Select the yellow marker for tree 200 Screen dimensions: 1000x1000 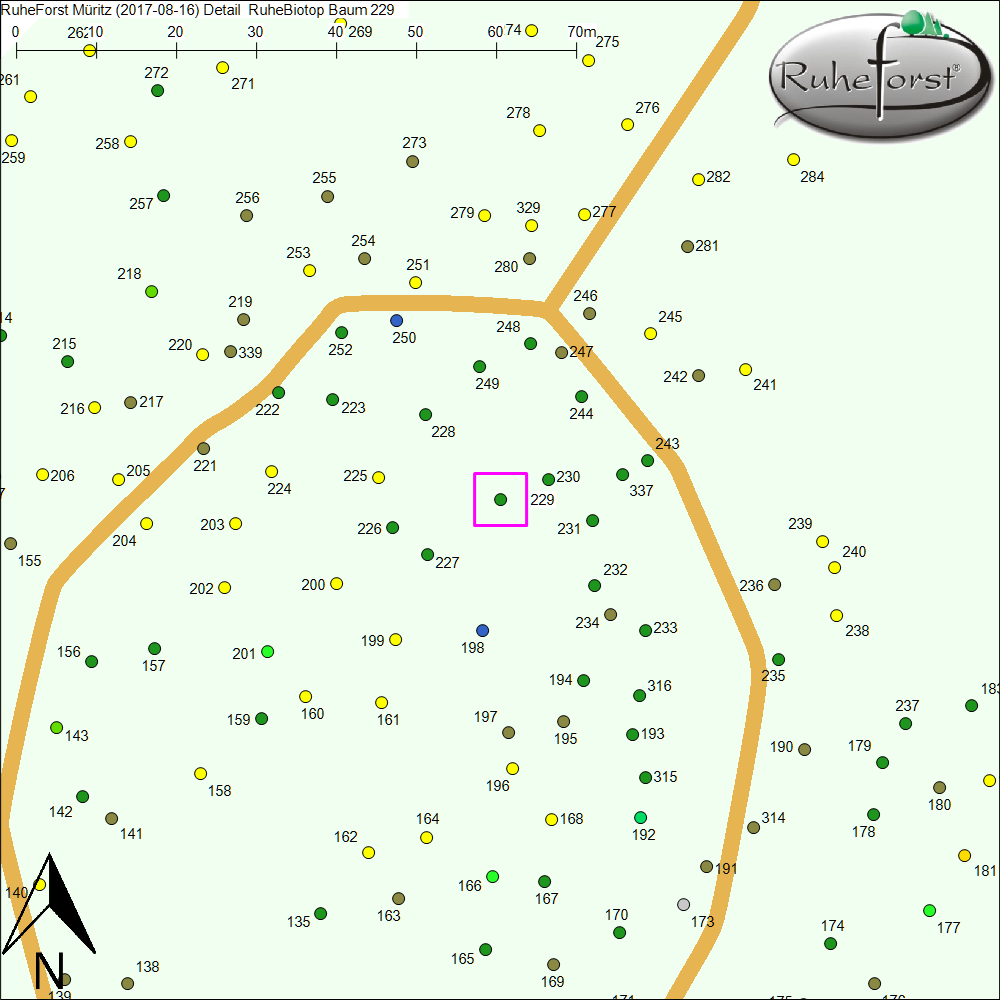[336, 583]
